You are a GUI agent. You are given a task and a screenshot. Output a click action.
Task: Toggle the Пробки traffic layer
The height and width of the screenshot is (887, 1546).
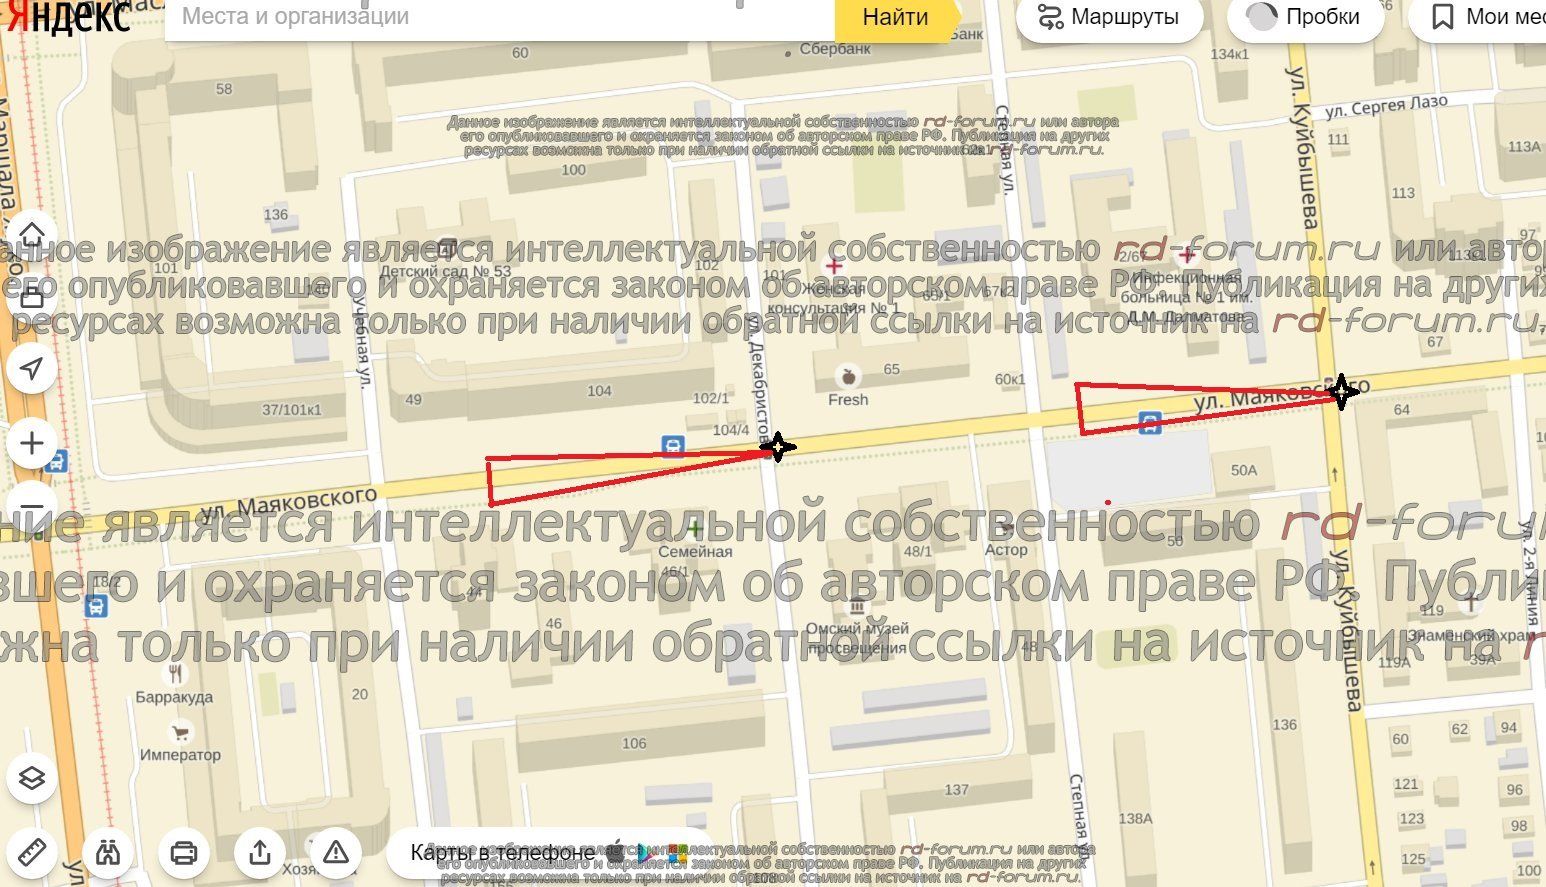point(1304,17)
